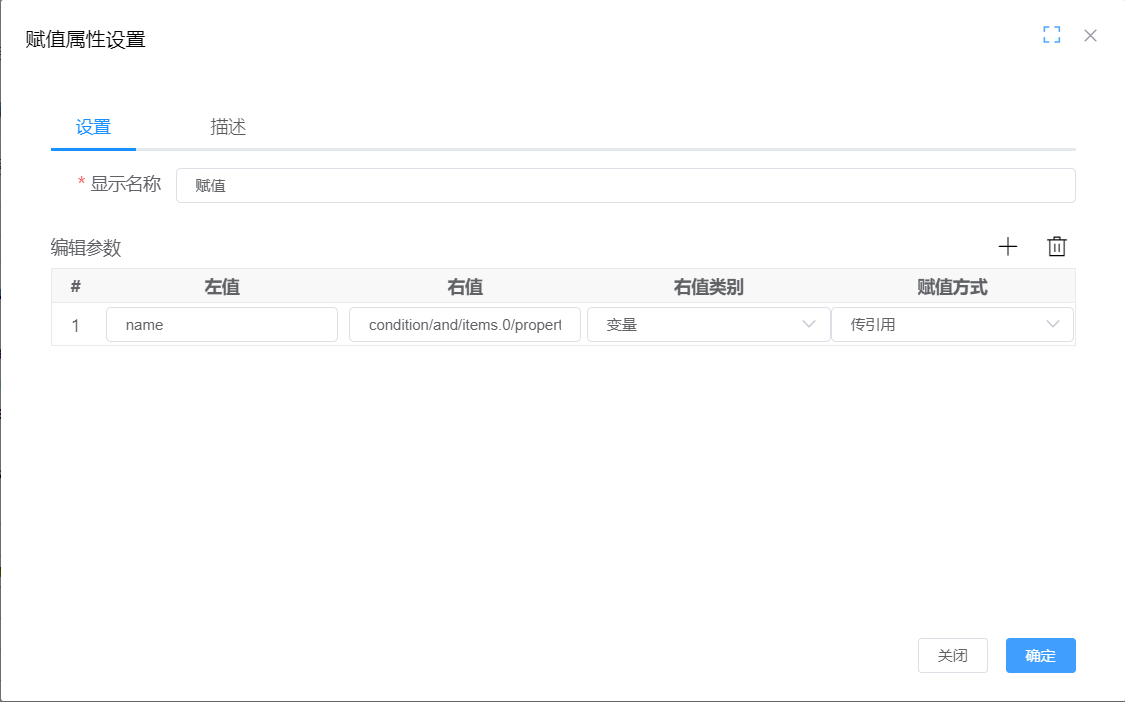
Task: Select row number 1 in the parameter table
Action: [x=77, y=324]
